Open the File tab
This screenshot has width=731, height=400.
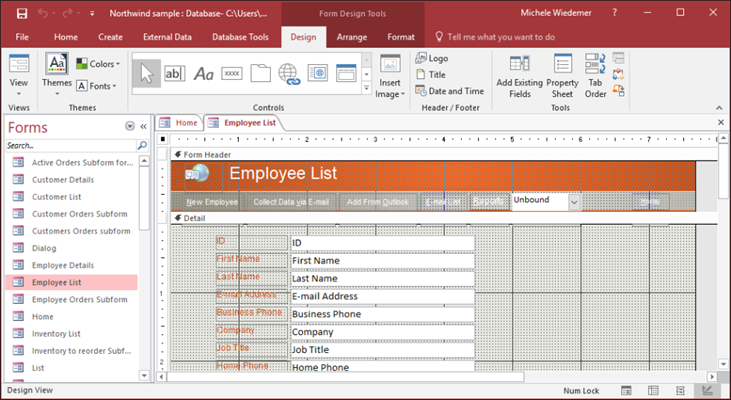point(22,37)
